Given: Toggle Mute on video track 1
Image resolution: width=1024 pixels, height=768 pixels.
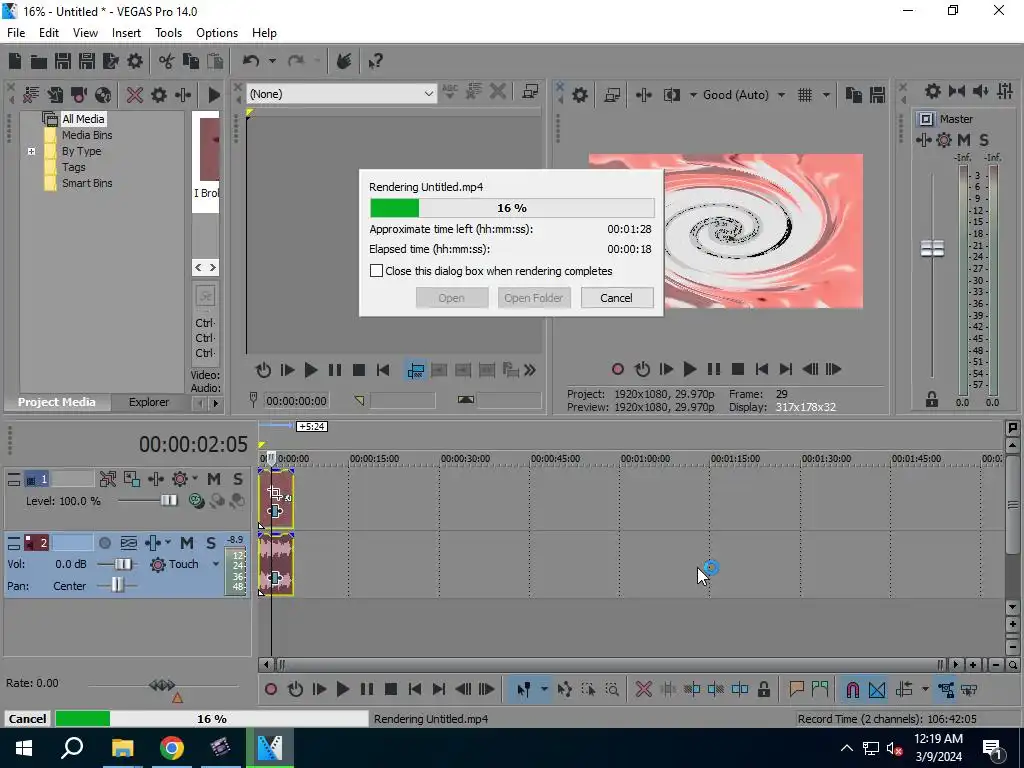Looking at the screenshot, I should coord(214,479).
